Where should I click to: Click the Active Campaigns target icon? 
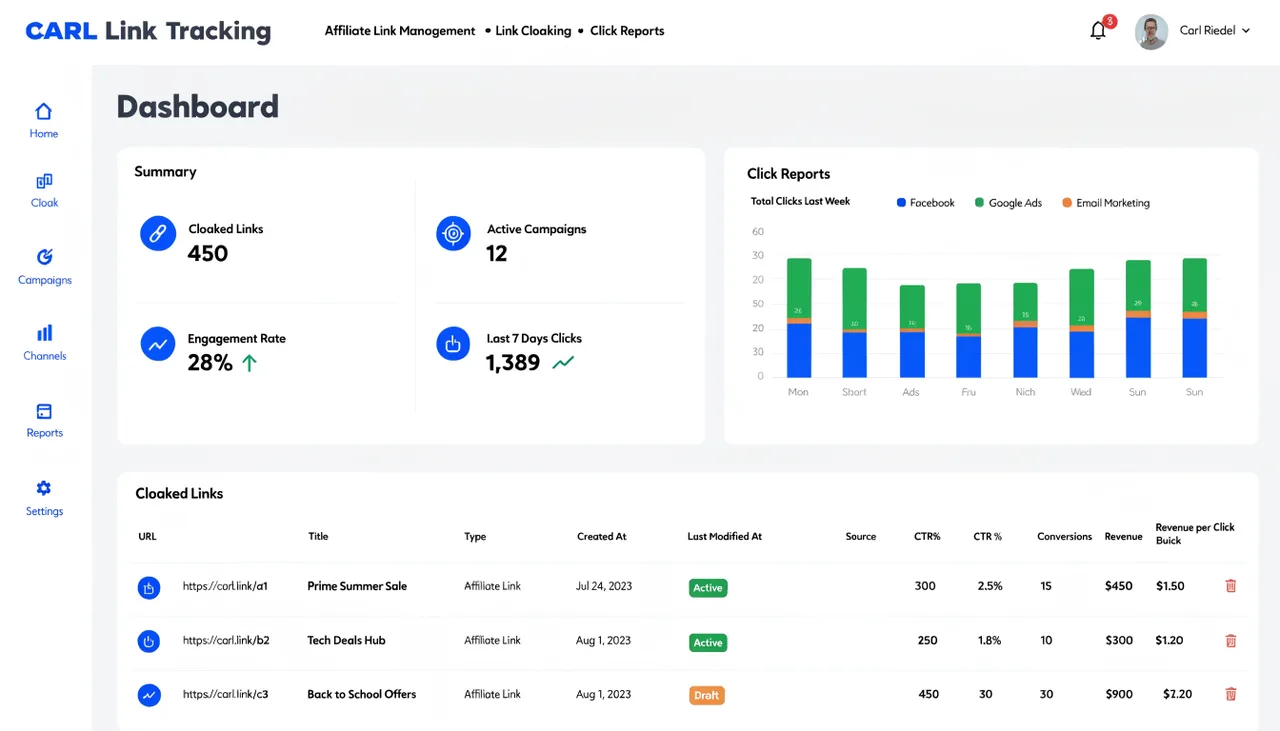[x=453, y=233]
